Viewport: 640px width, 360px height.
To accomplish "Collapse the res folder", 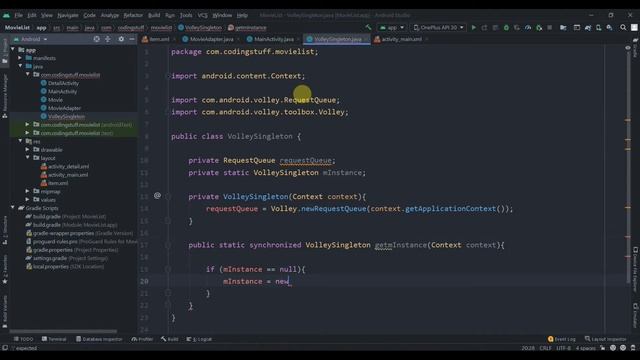I will pyautogui.click(x=20, y=141).
